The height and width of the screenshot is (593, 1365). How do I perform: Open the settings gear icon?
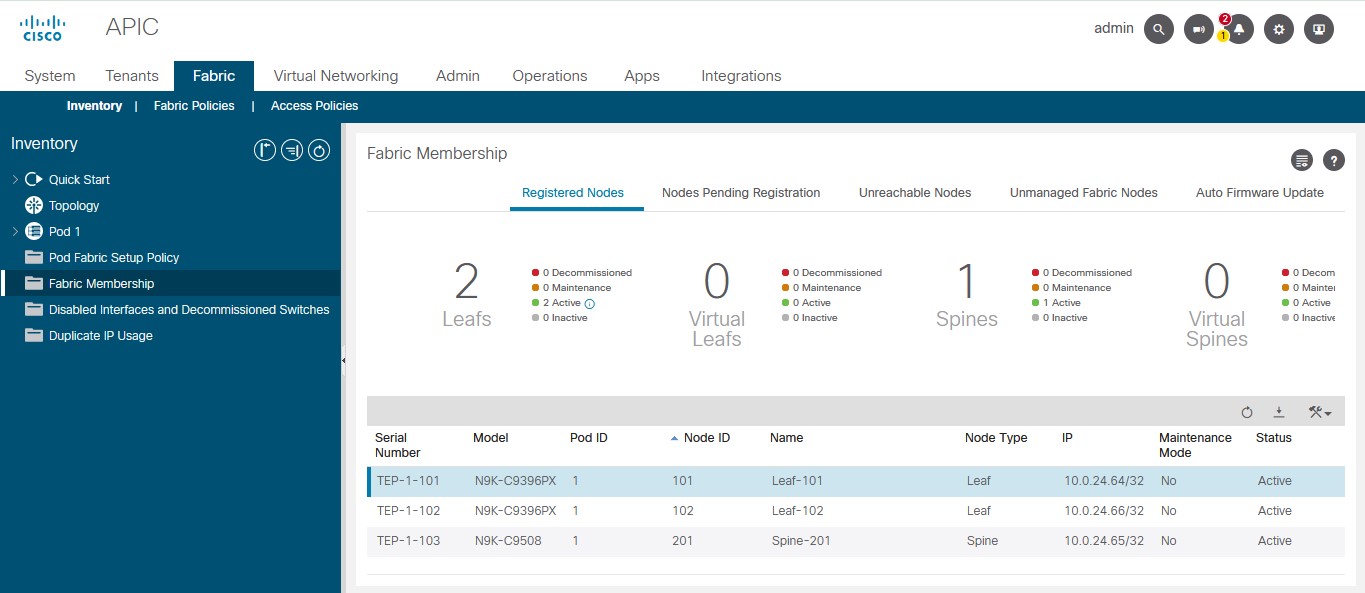[1279, 29]
